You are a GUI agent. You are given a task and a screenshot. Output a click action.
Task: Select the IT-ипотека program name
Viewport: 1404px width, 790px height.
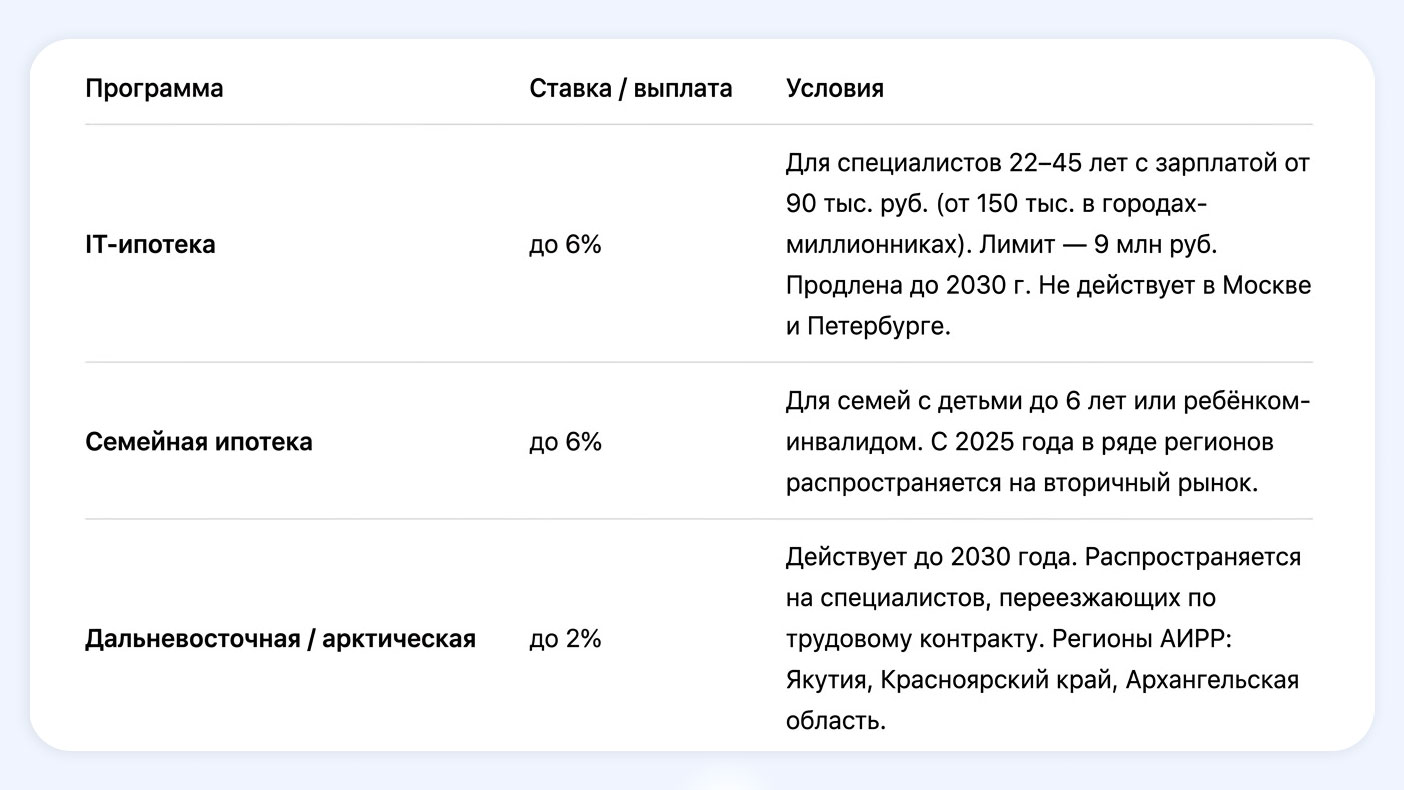[x=150, y=244]
